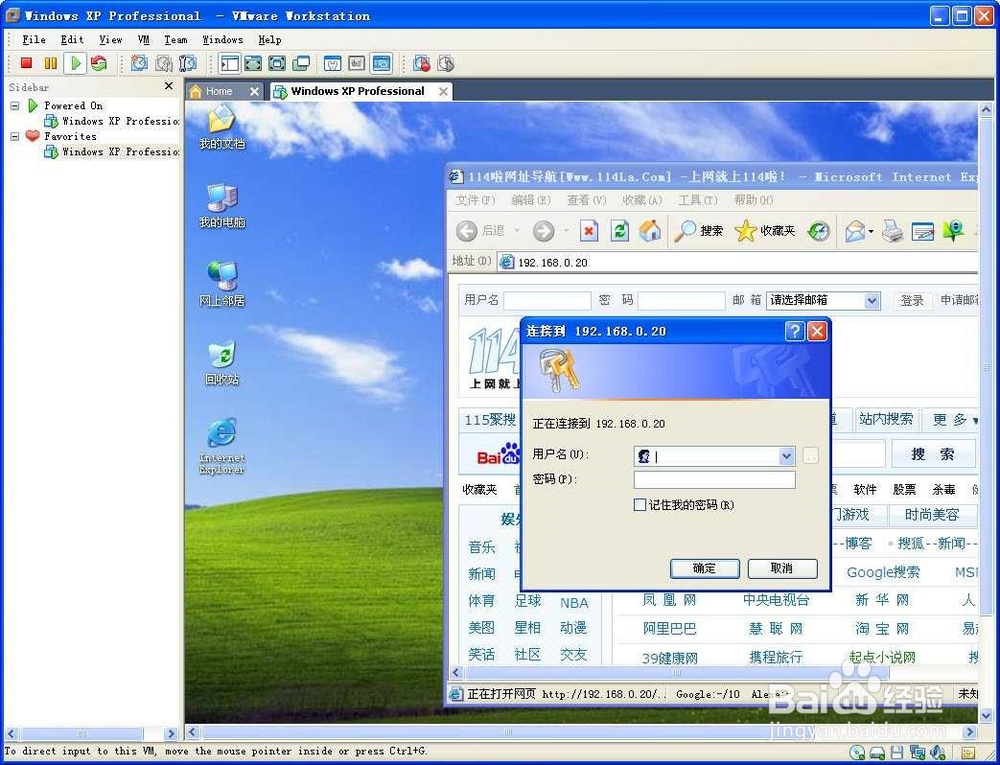Image resolution: width=1000 pixels, height=765 pixels.
Task: Show the console view toolbar icon
Action: click(381, 63)
